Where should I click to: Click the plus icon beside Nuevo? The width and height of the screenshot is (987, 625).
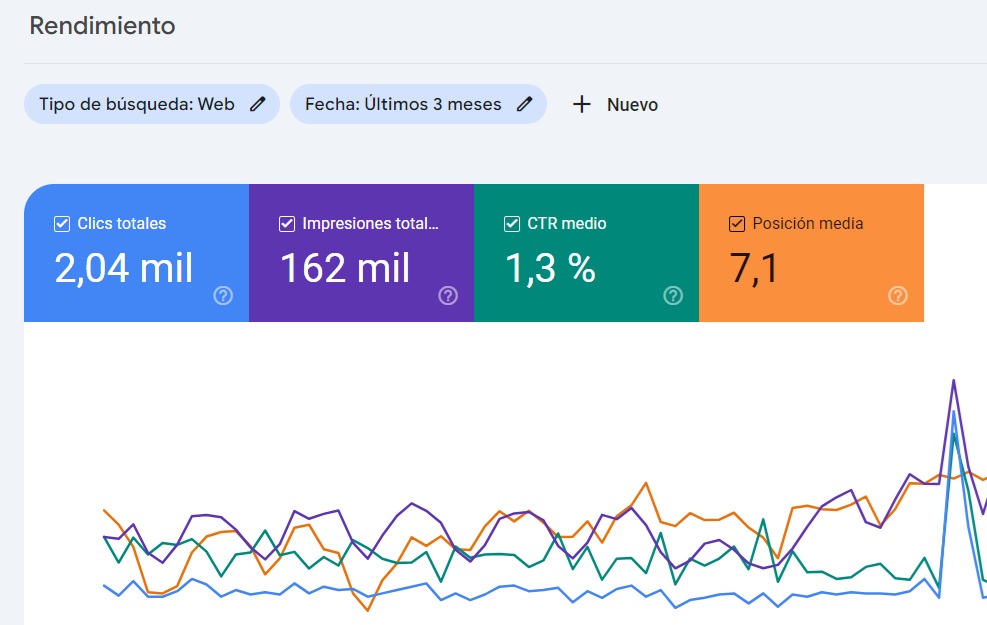tap(582, 104)
